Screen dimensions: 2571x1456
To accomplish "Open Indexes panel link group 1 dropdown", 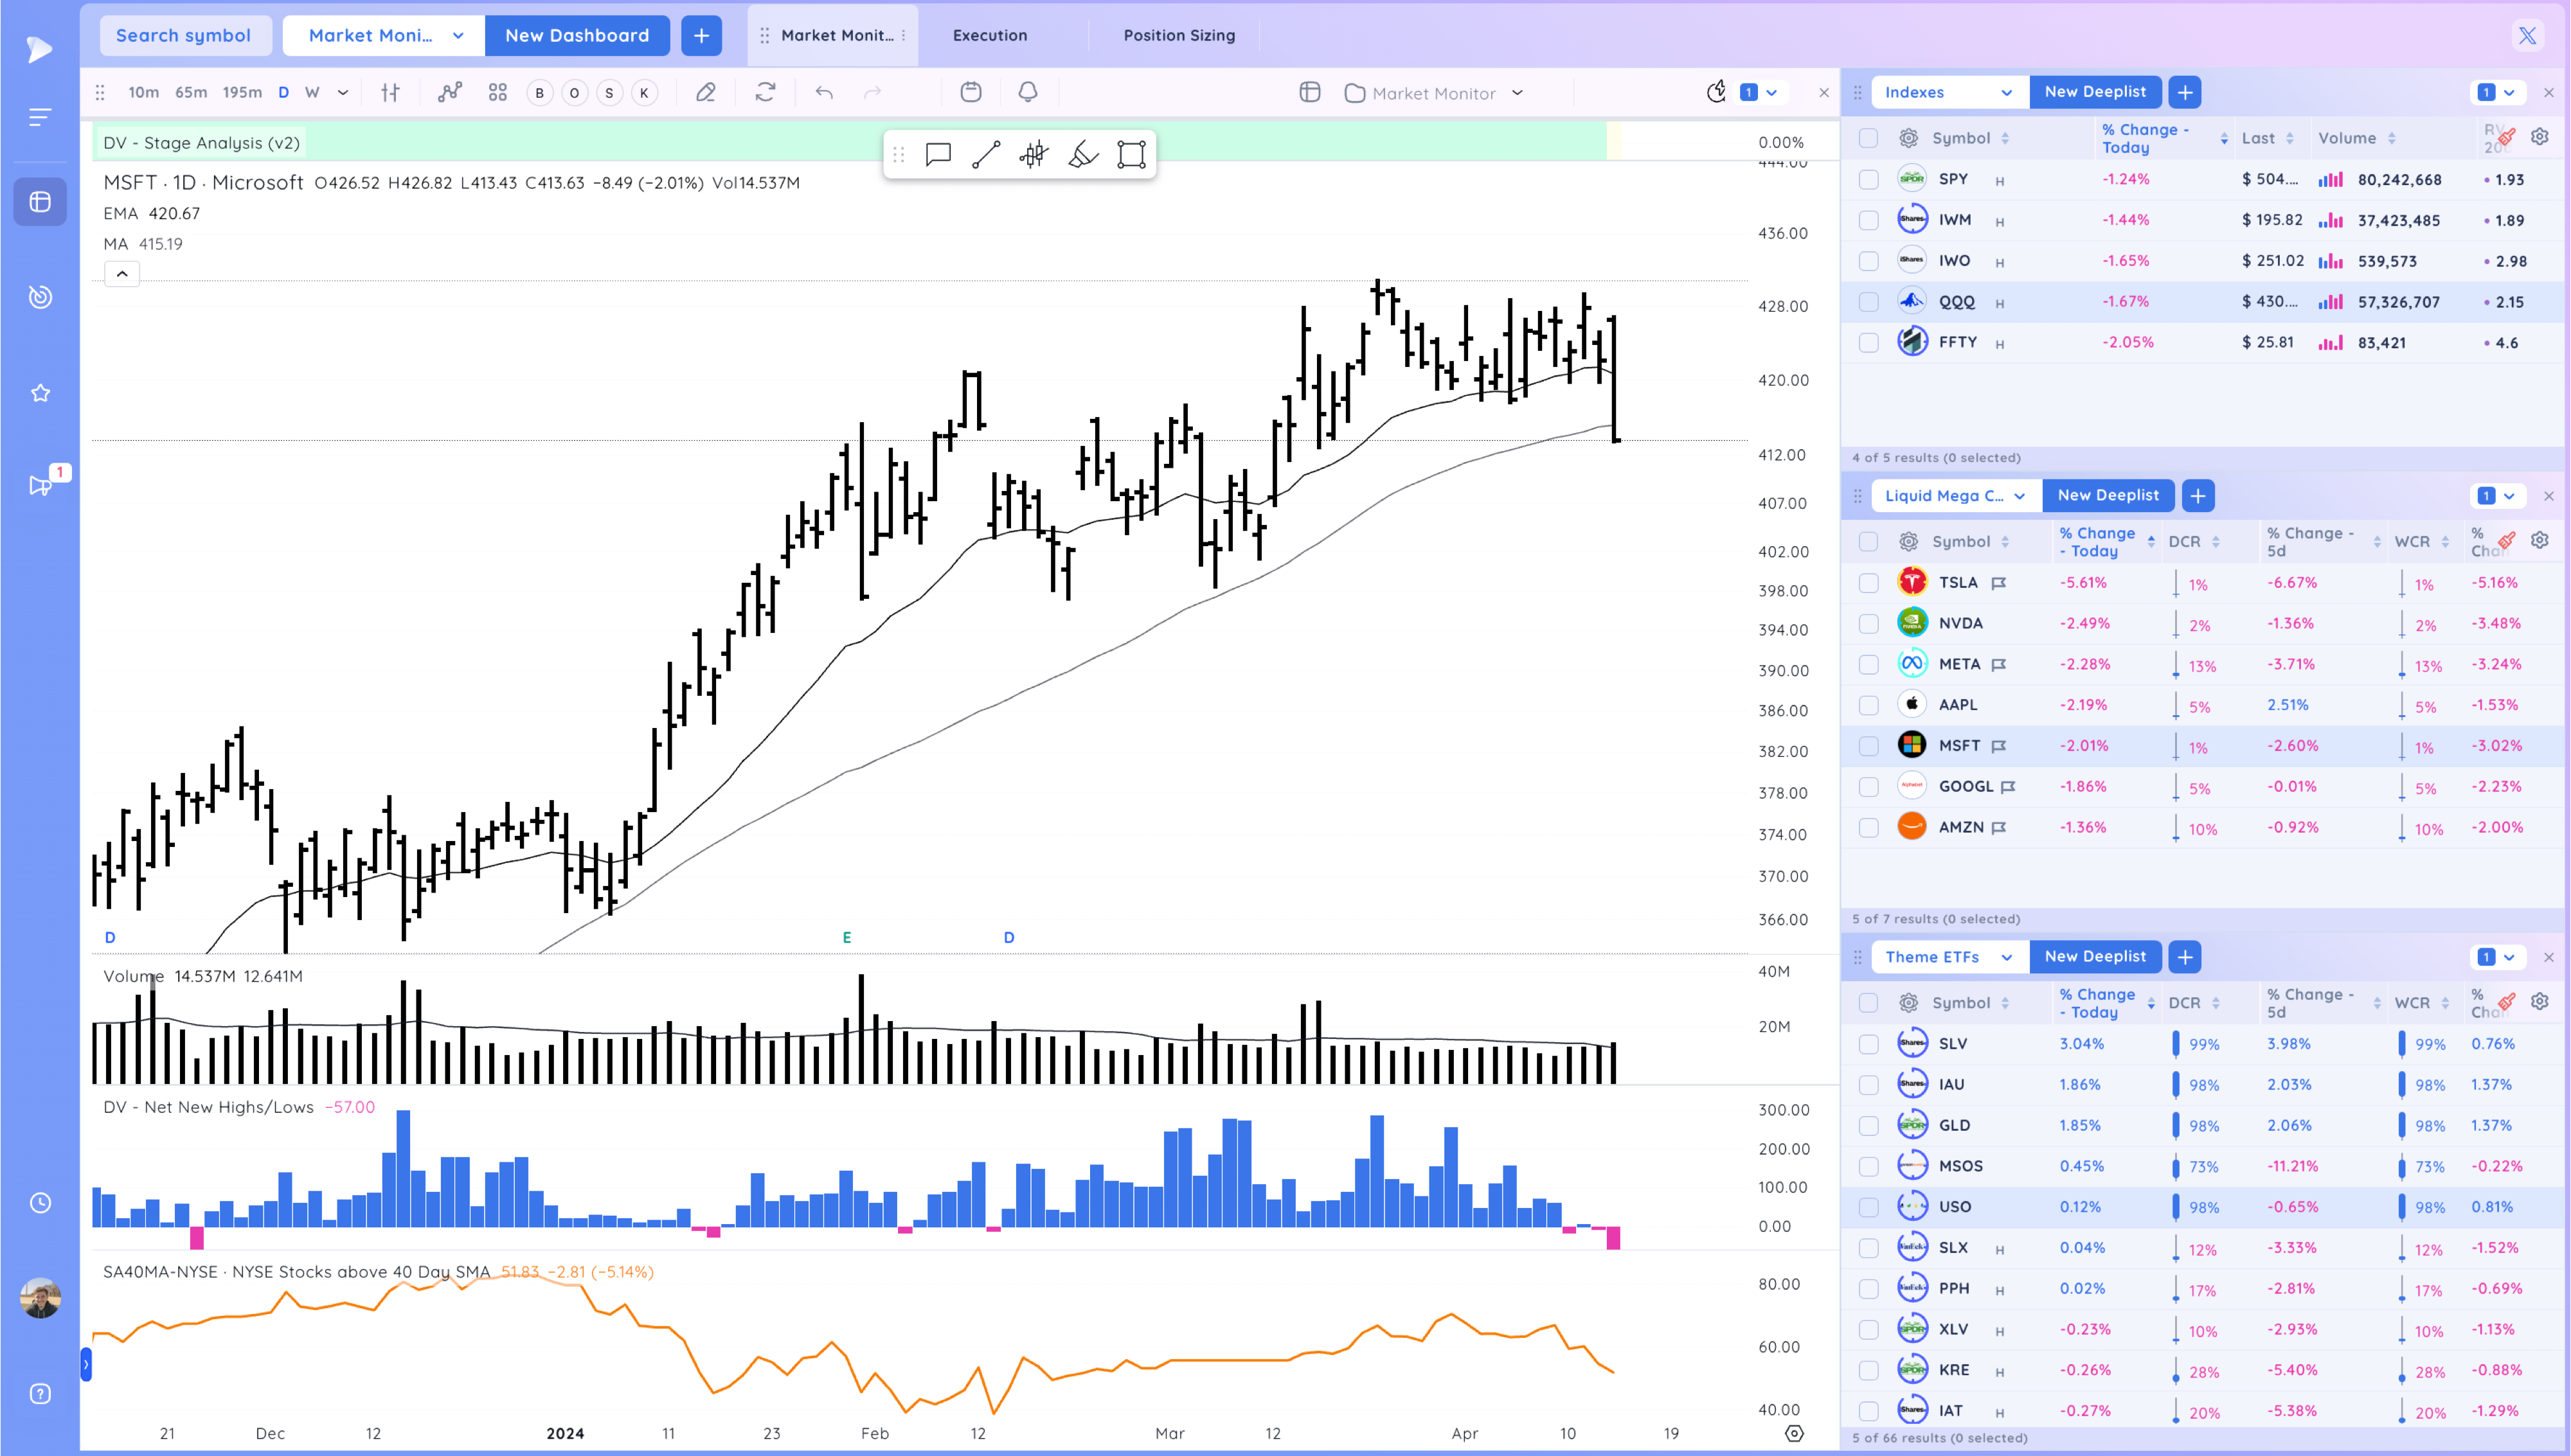I will (x=2498, y=92).
